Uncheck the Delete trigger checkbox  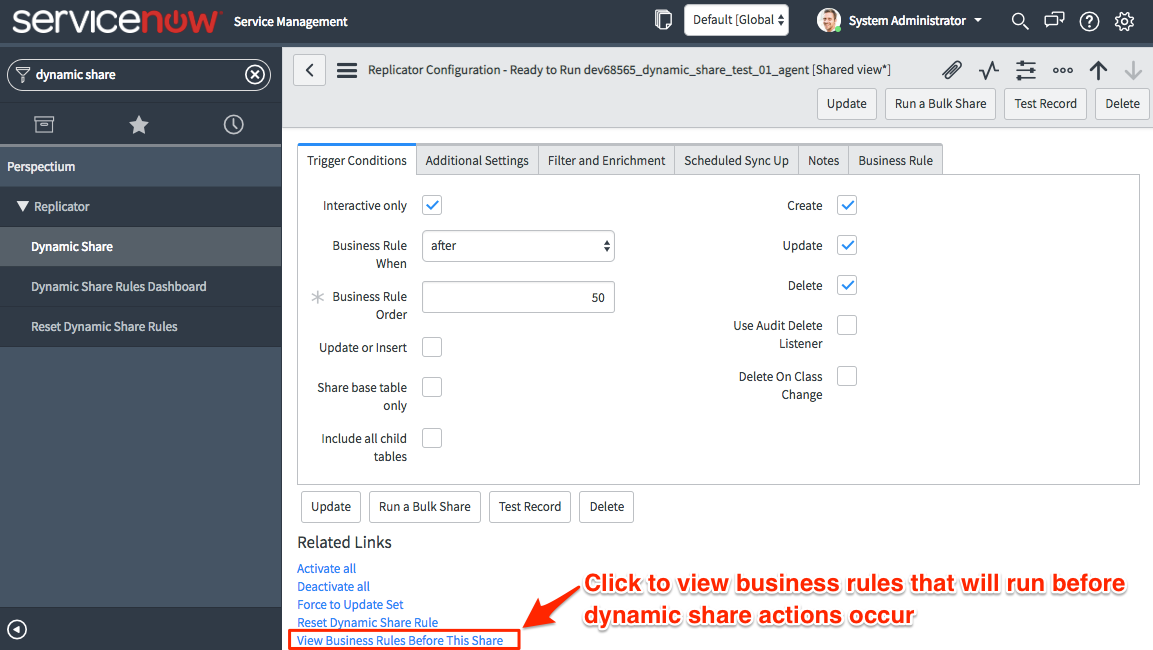tap(847, 285)
